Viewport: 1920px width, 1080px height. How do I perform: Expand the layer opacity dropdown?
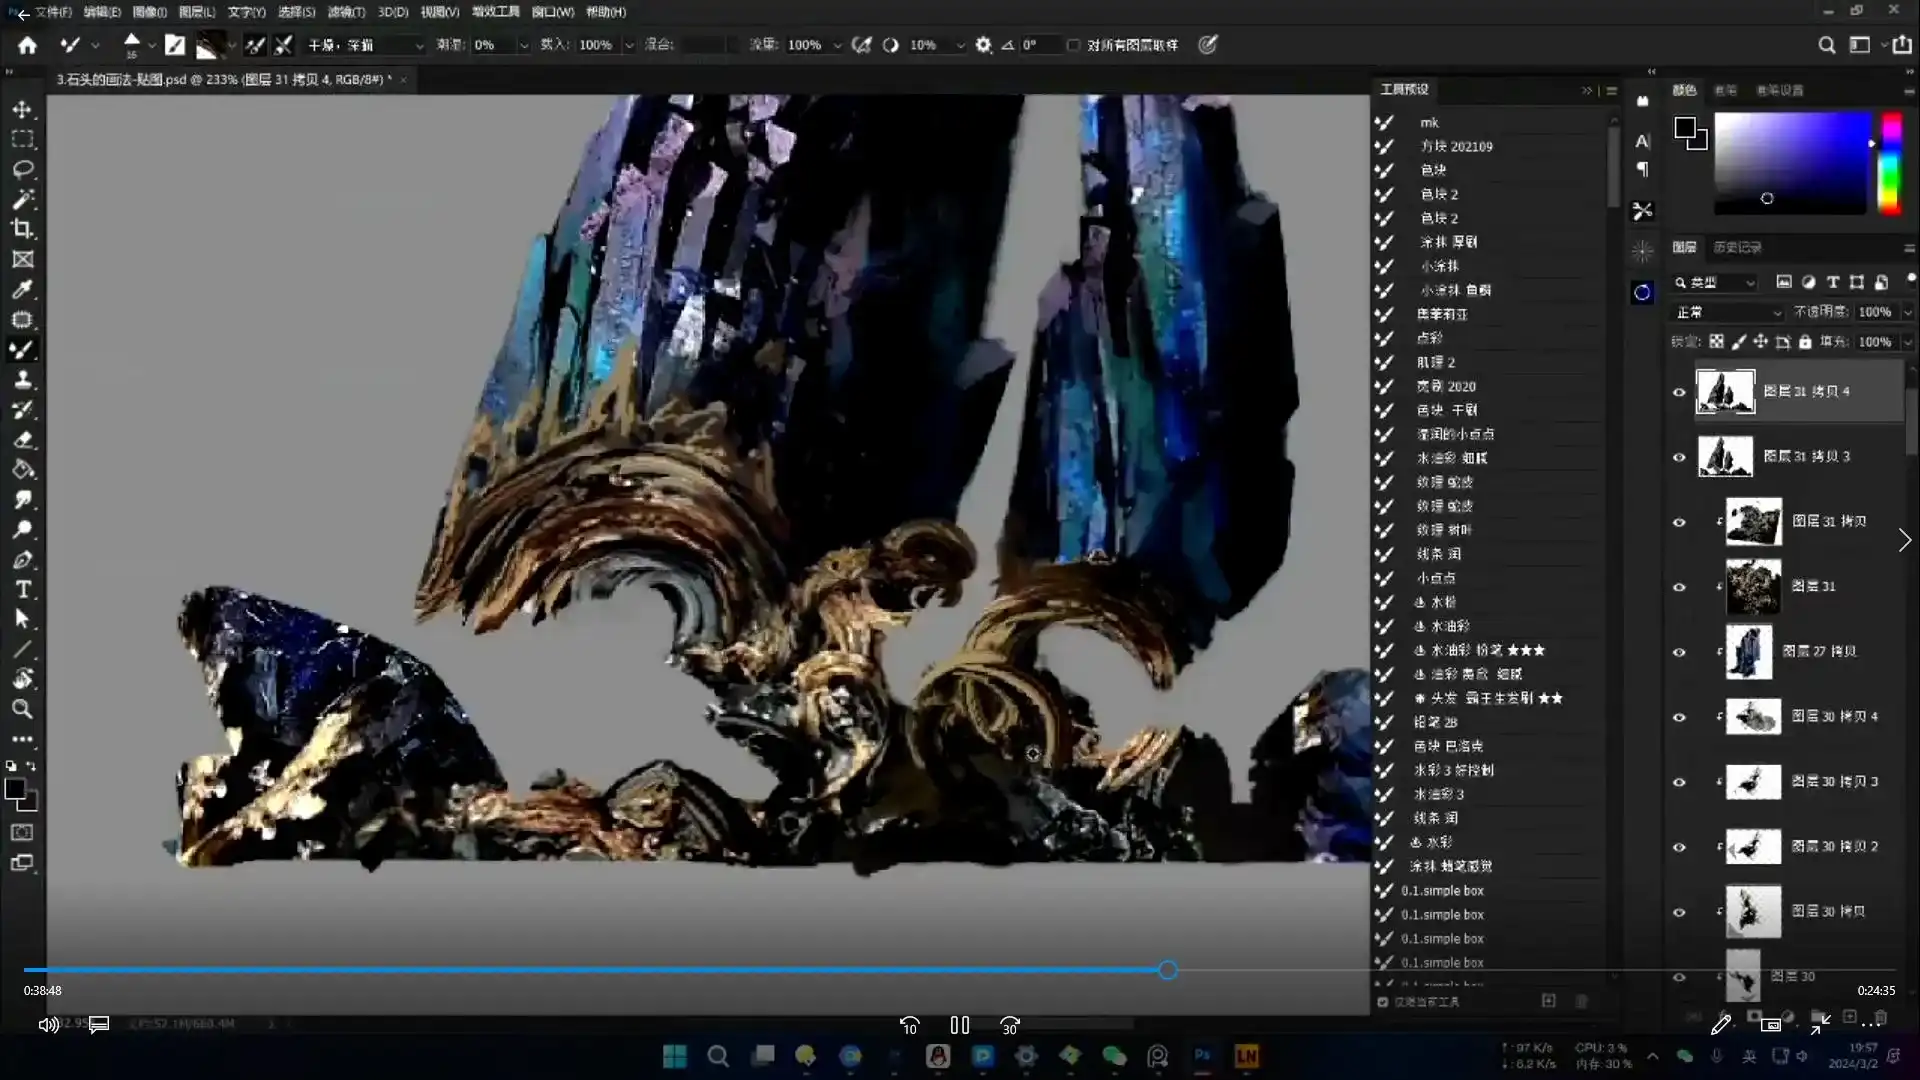click(x=1907, y=312)
